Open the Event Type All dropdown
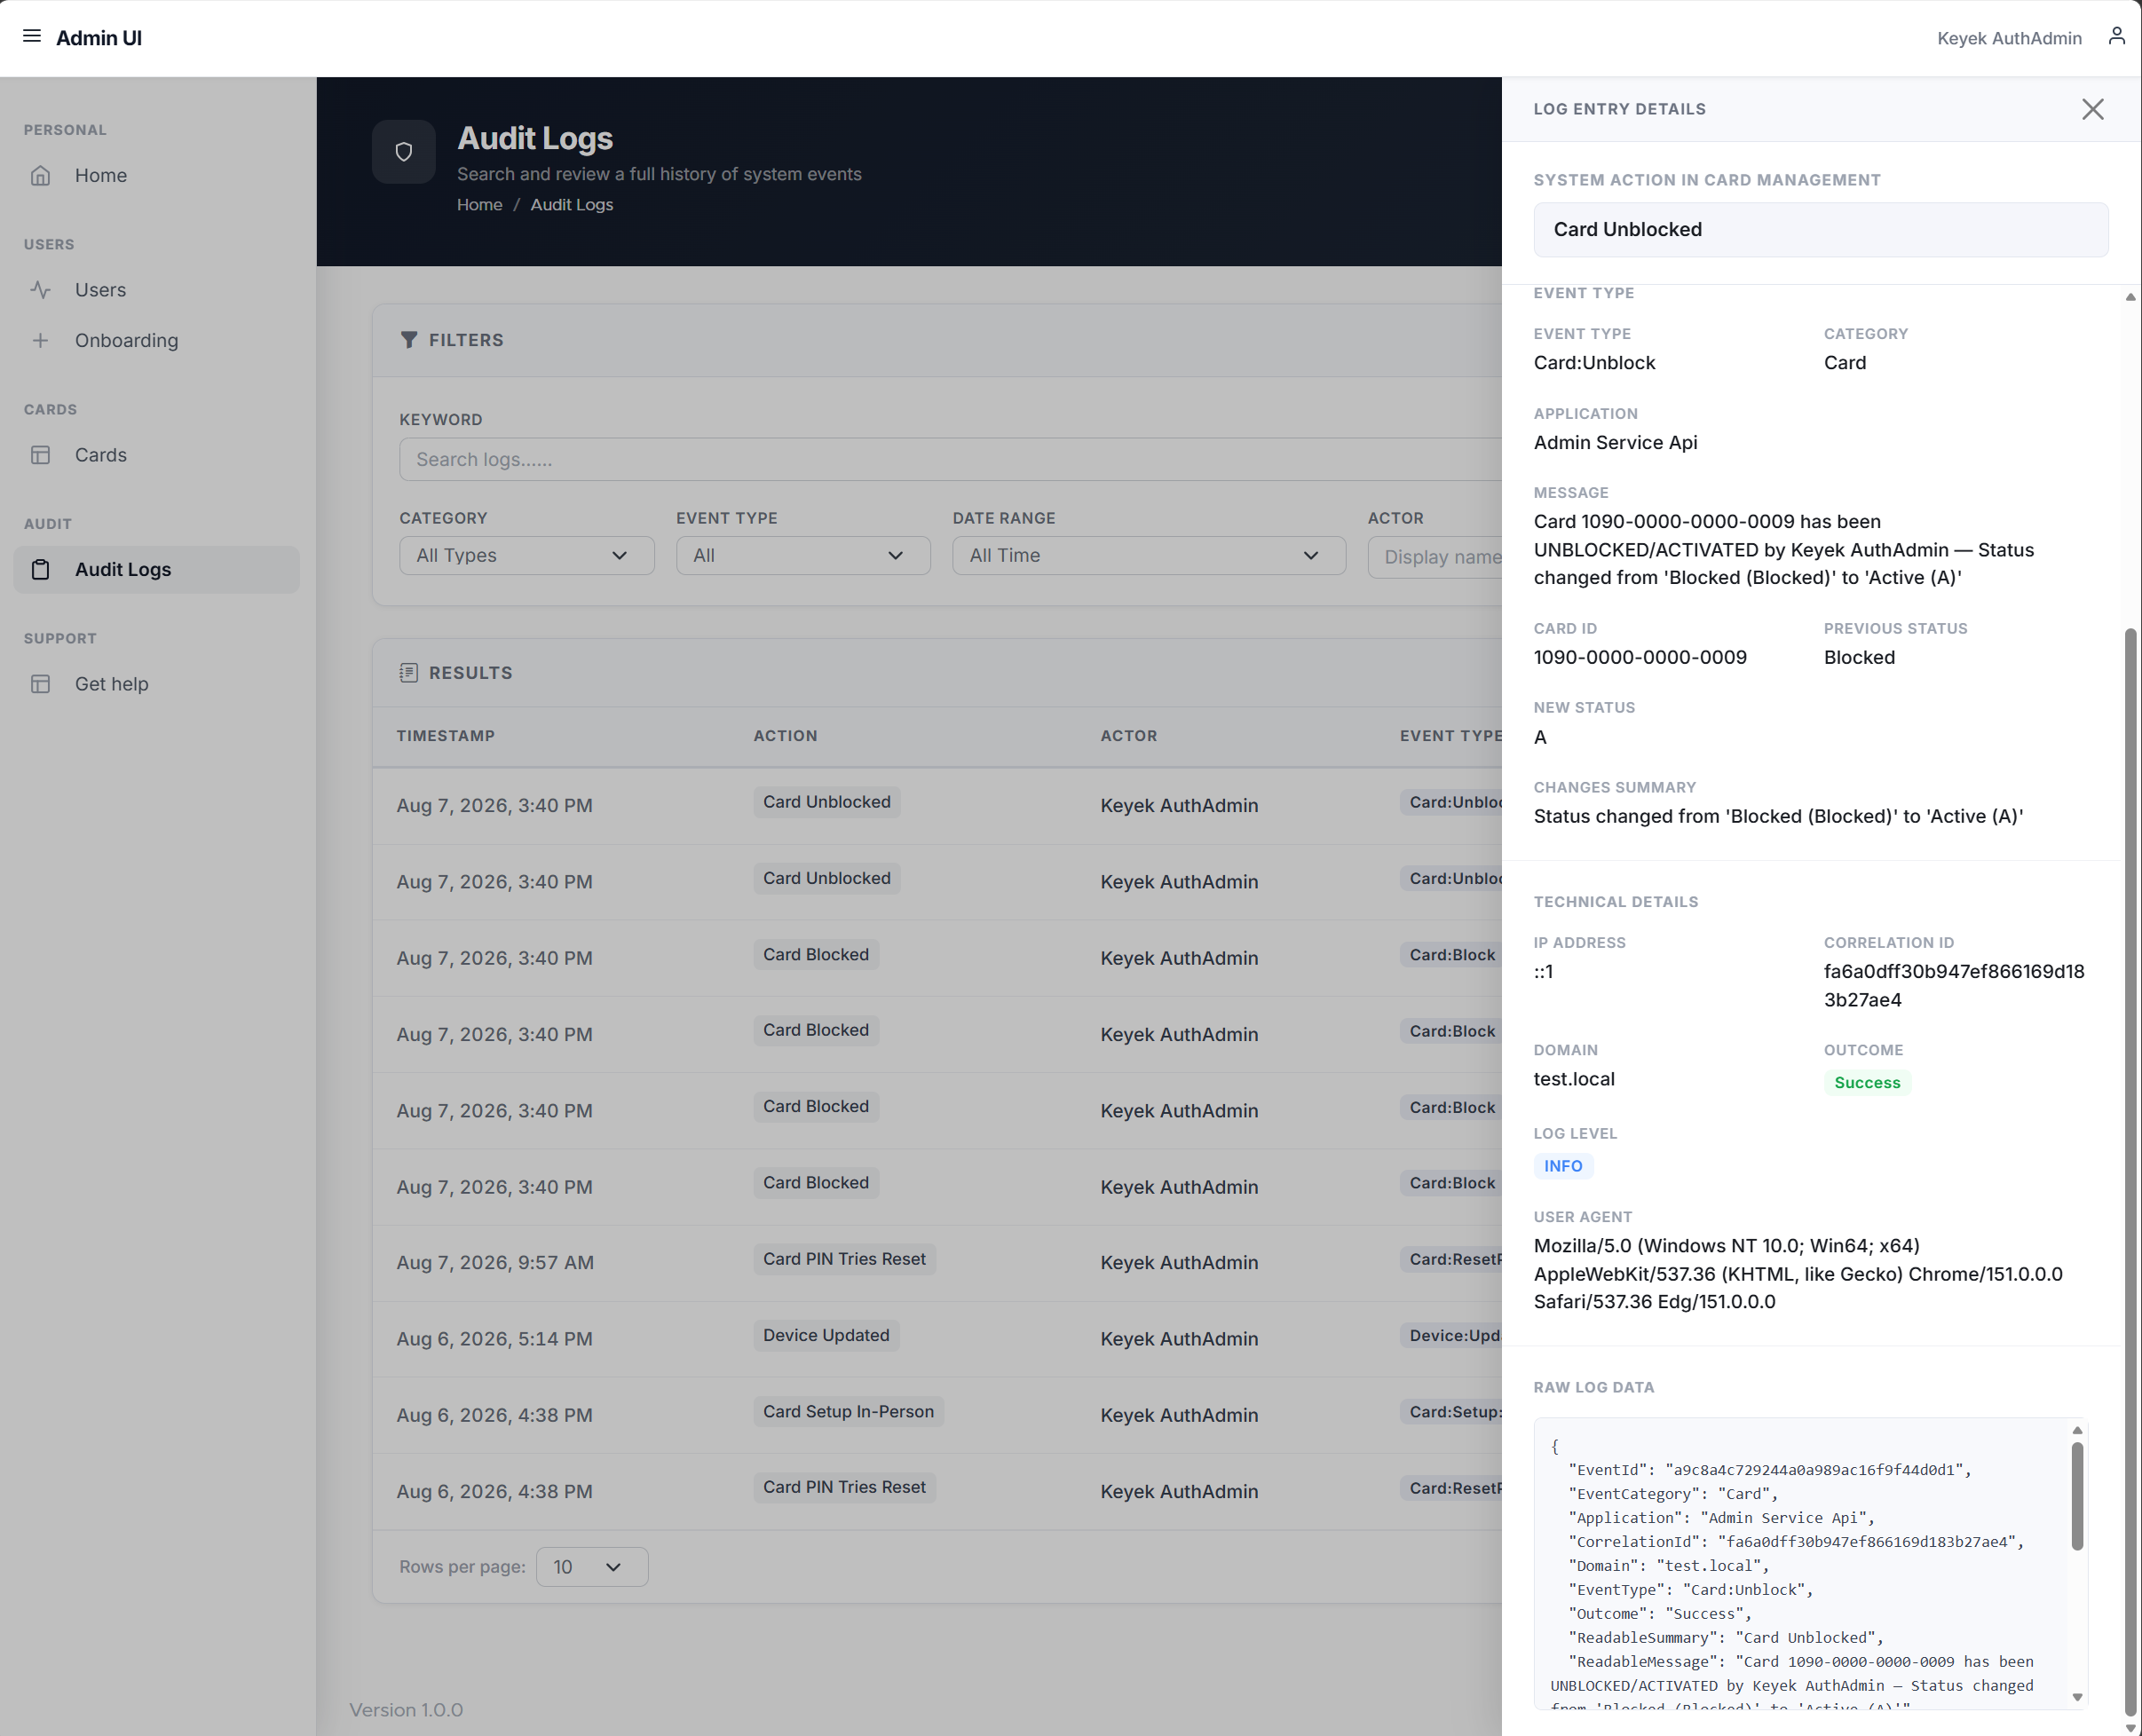2142x1736 pixels. tap(803, 556)
